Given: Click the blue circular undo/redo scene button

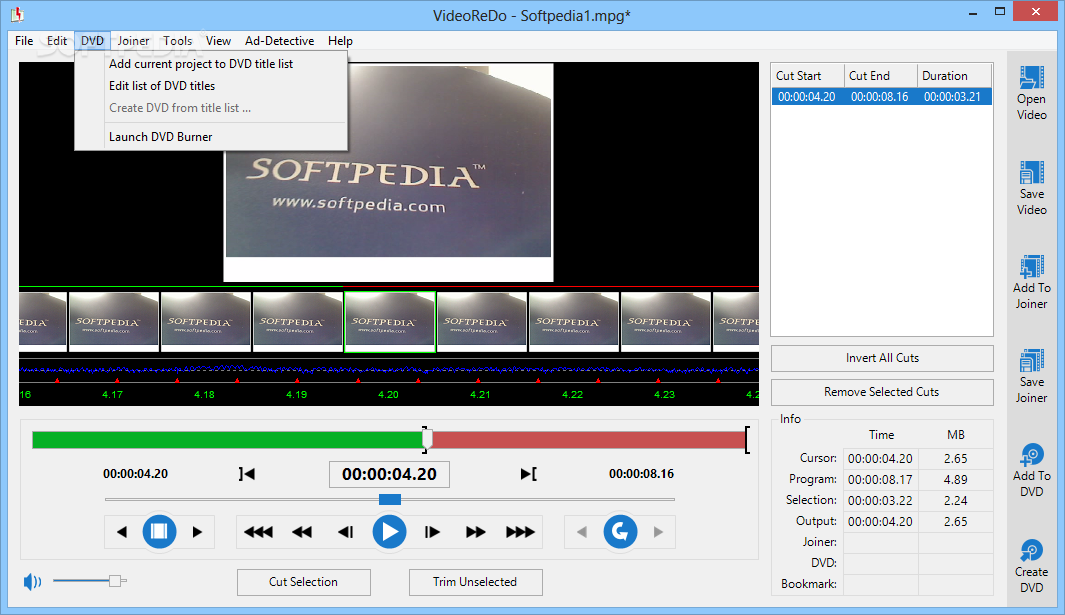Looking at the screenshot, I should (620, 531).
